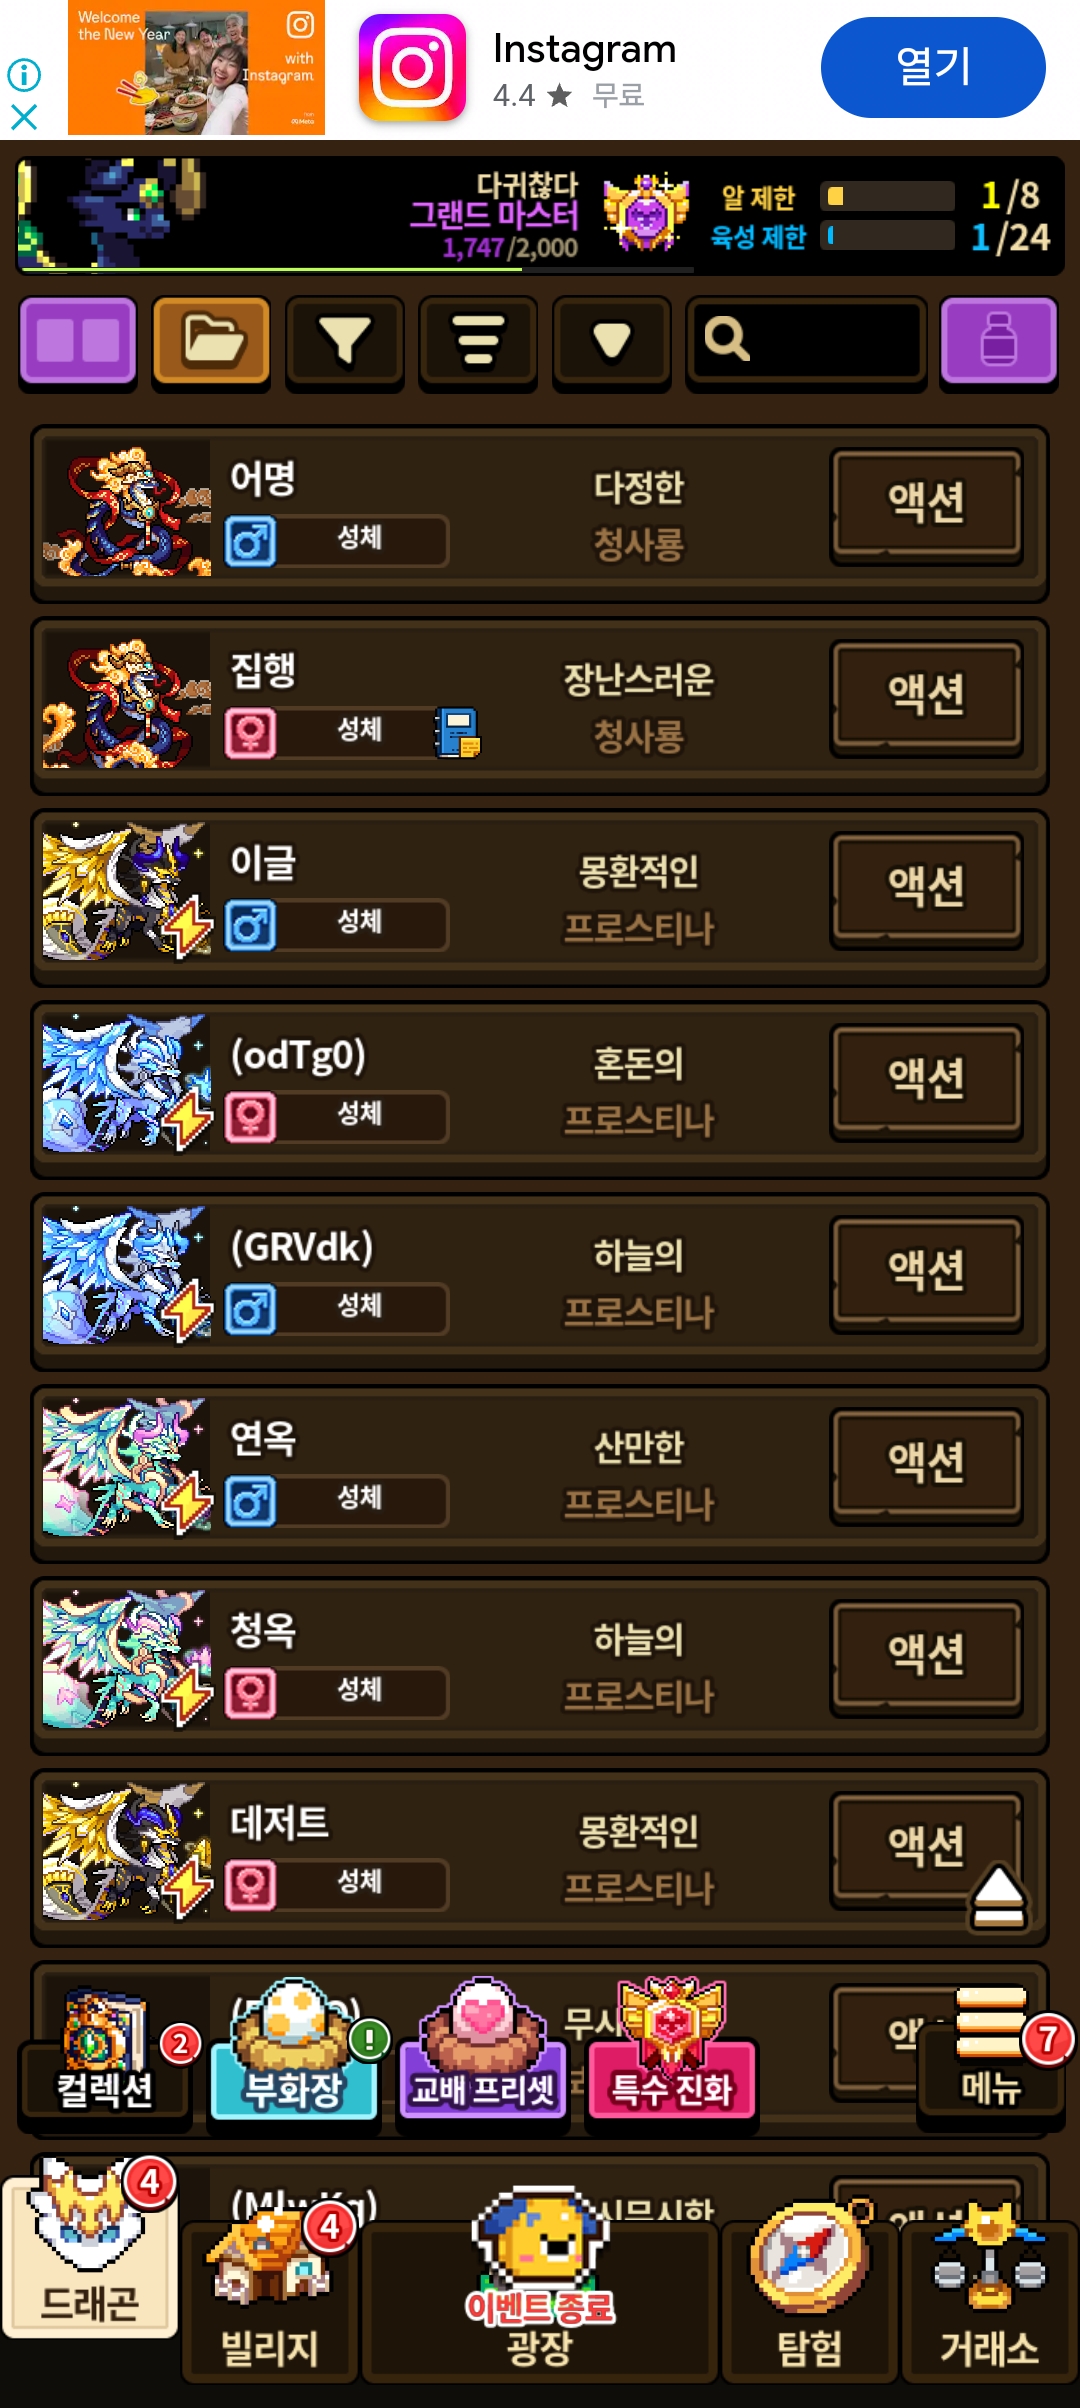
Task: Click the 알 제한 egg limit progress bar
Action: coord(887,196)
